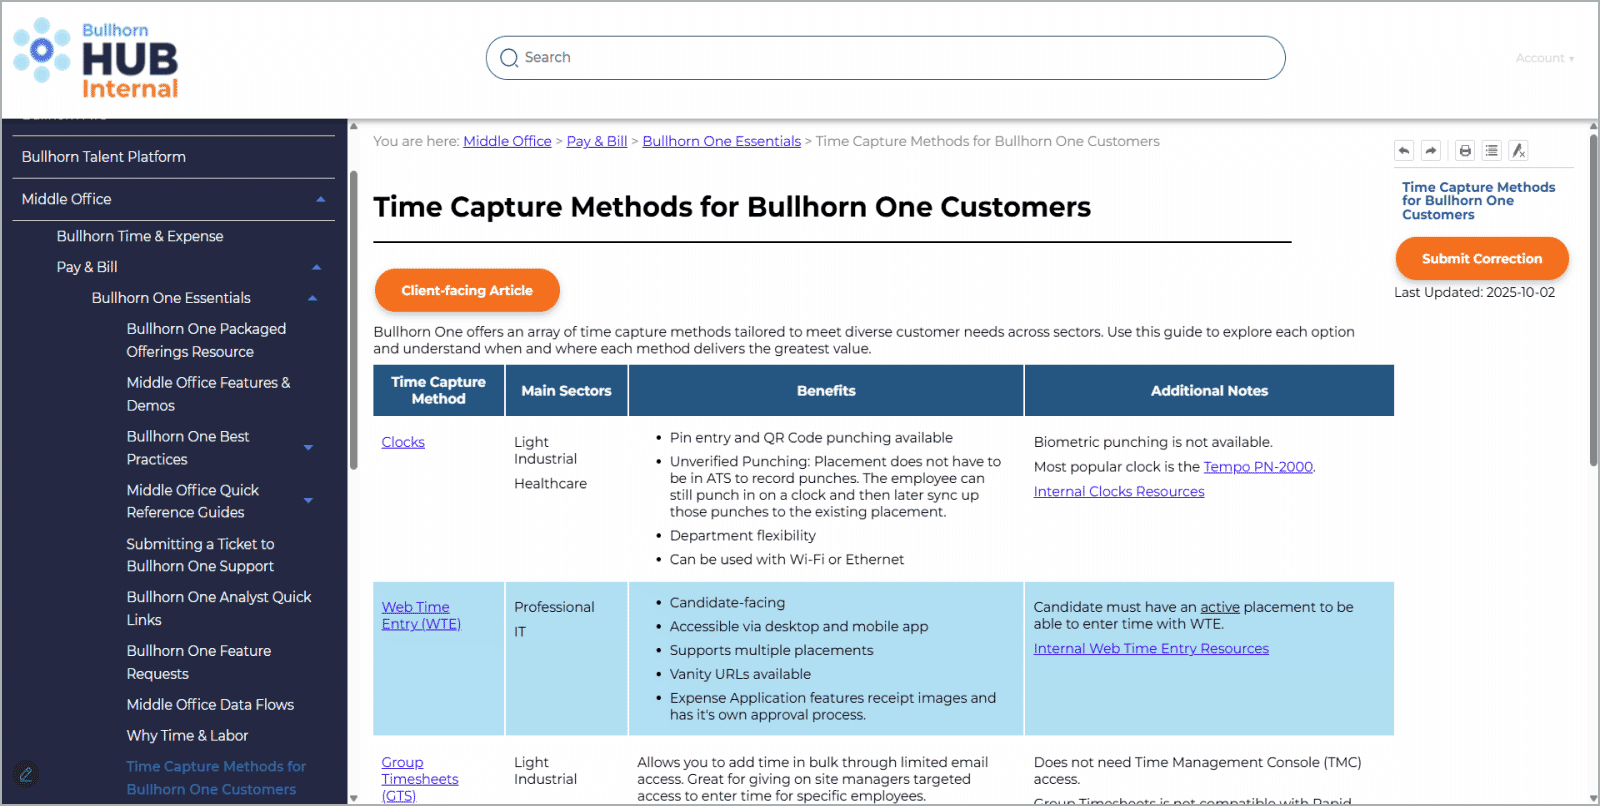The width and height of the screenshot is (1600, 806).
Task: Open Bullhorn One Feature Requests
Action: point(199,662)
